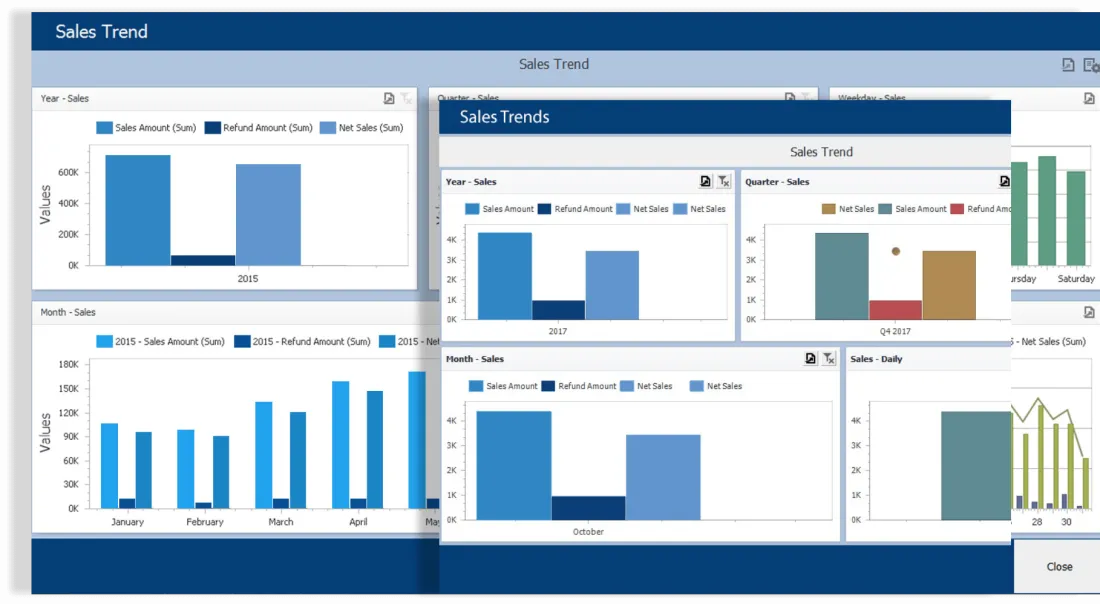Click greyed clear filter icon on background Year - Sales
1100x604 pixels.
[406, 98]
